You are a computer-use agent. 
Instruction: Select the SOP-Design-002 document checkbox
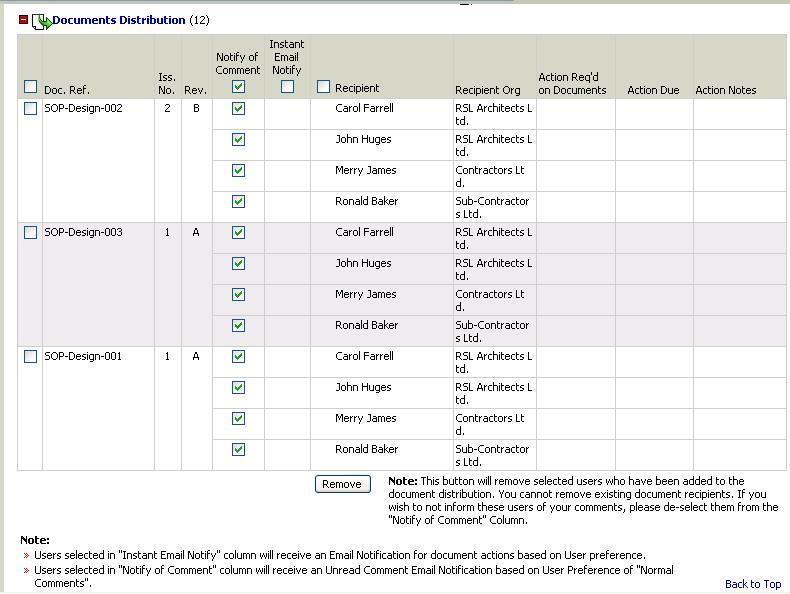click(x=31, y=108)
